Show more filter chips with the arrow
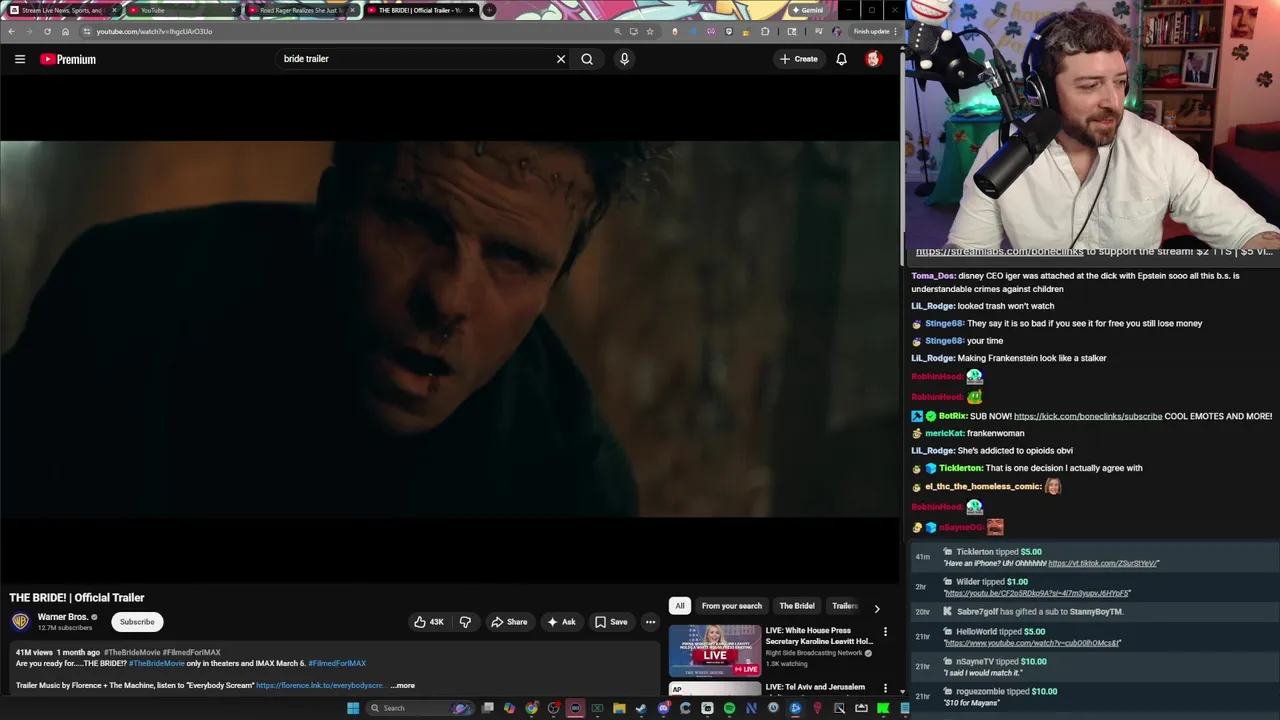 877,607
